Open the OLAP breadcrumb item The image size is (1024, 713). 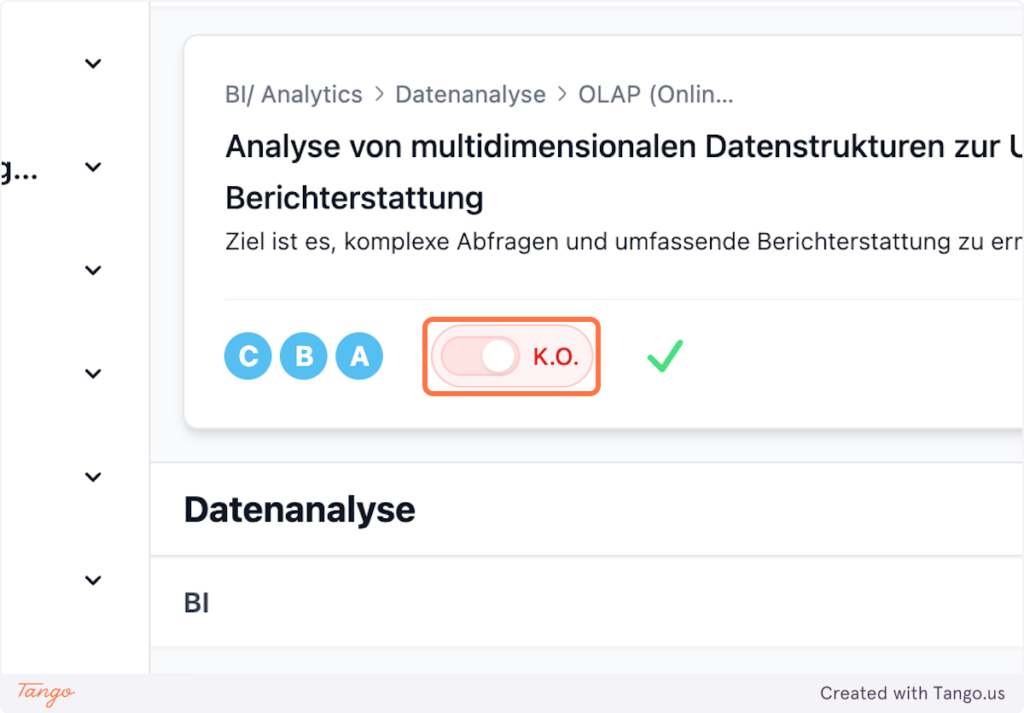click(x=656, y=95)
